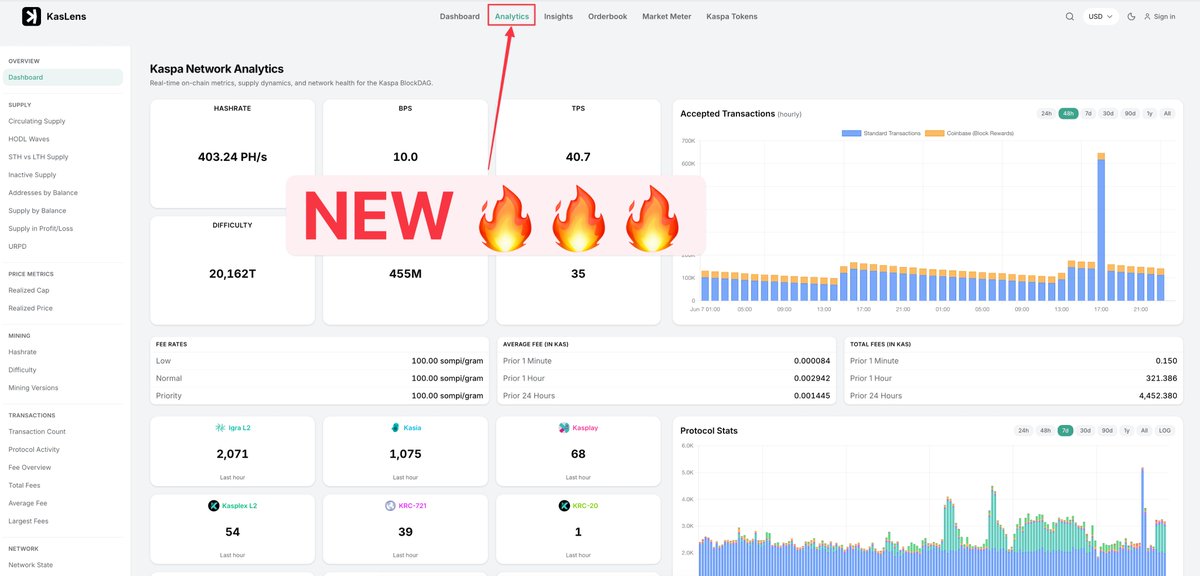Image resolution: width=1200 pixels, height=576 pixels.
Task: Open Largest Fees in sidebar
Action: pos(28,521)
